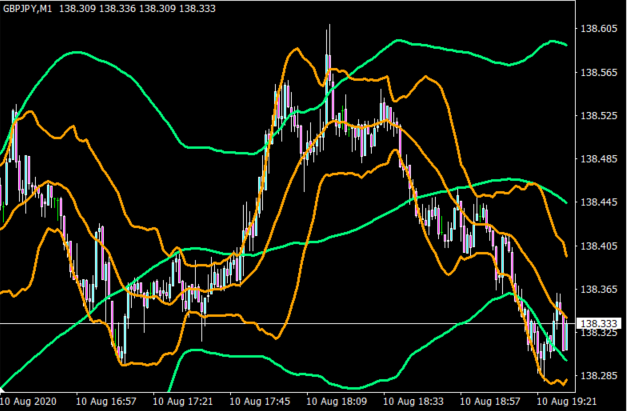Click the 138.605 price axis label
Image resolution: width=627 pixels, height=411 pixels.
coord(599,28)
